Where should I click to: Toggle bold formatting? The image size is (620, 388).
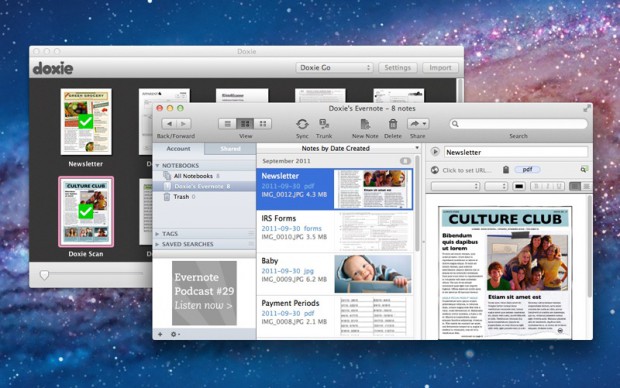[536, 186]
